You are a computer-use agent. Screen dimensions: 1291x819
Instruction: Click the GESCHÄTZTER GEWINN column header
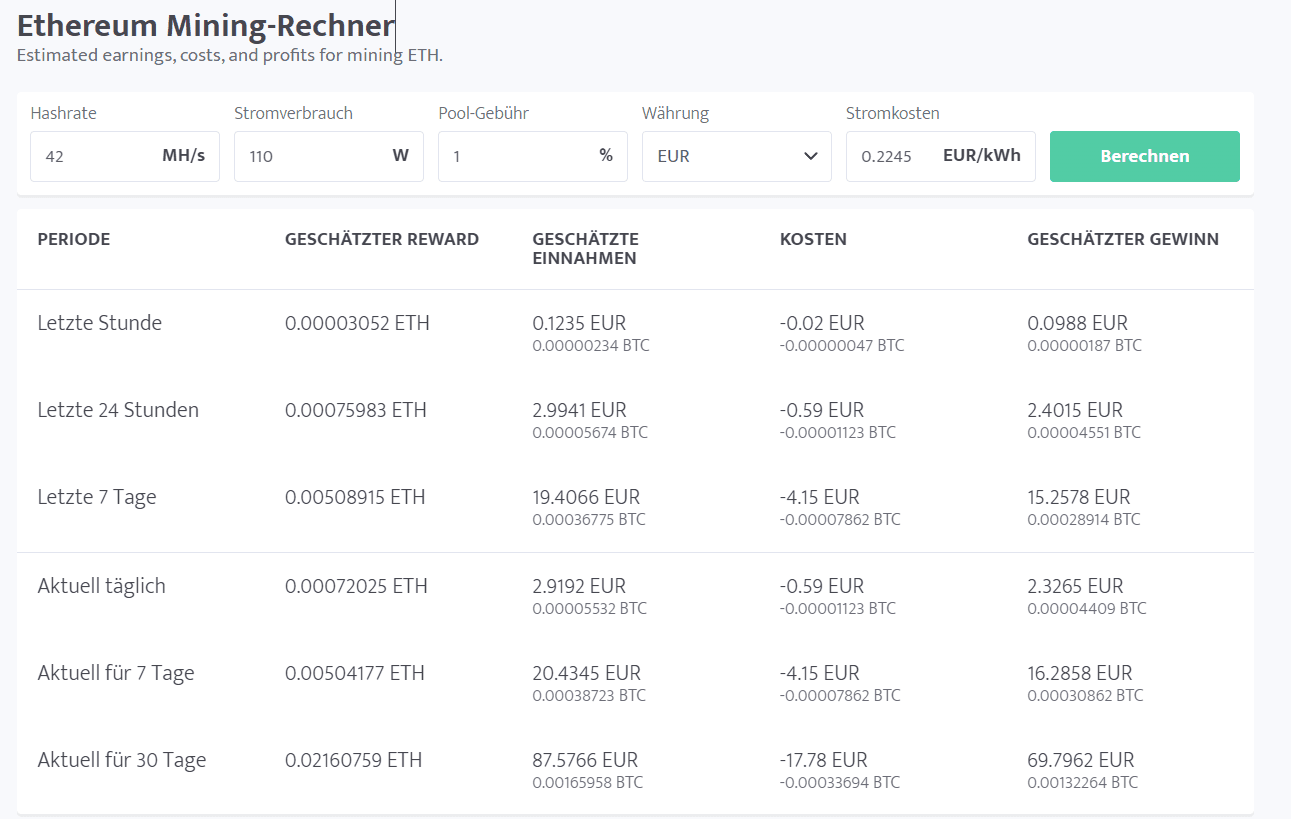pyautogui.click(x=1123, y=239)
